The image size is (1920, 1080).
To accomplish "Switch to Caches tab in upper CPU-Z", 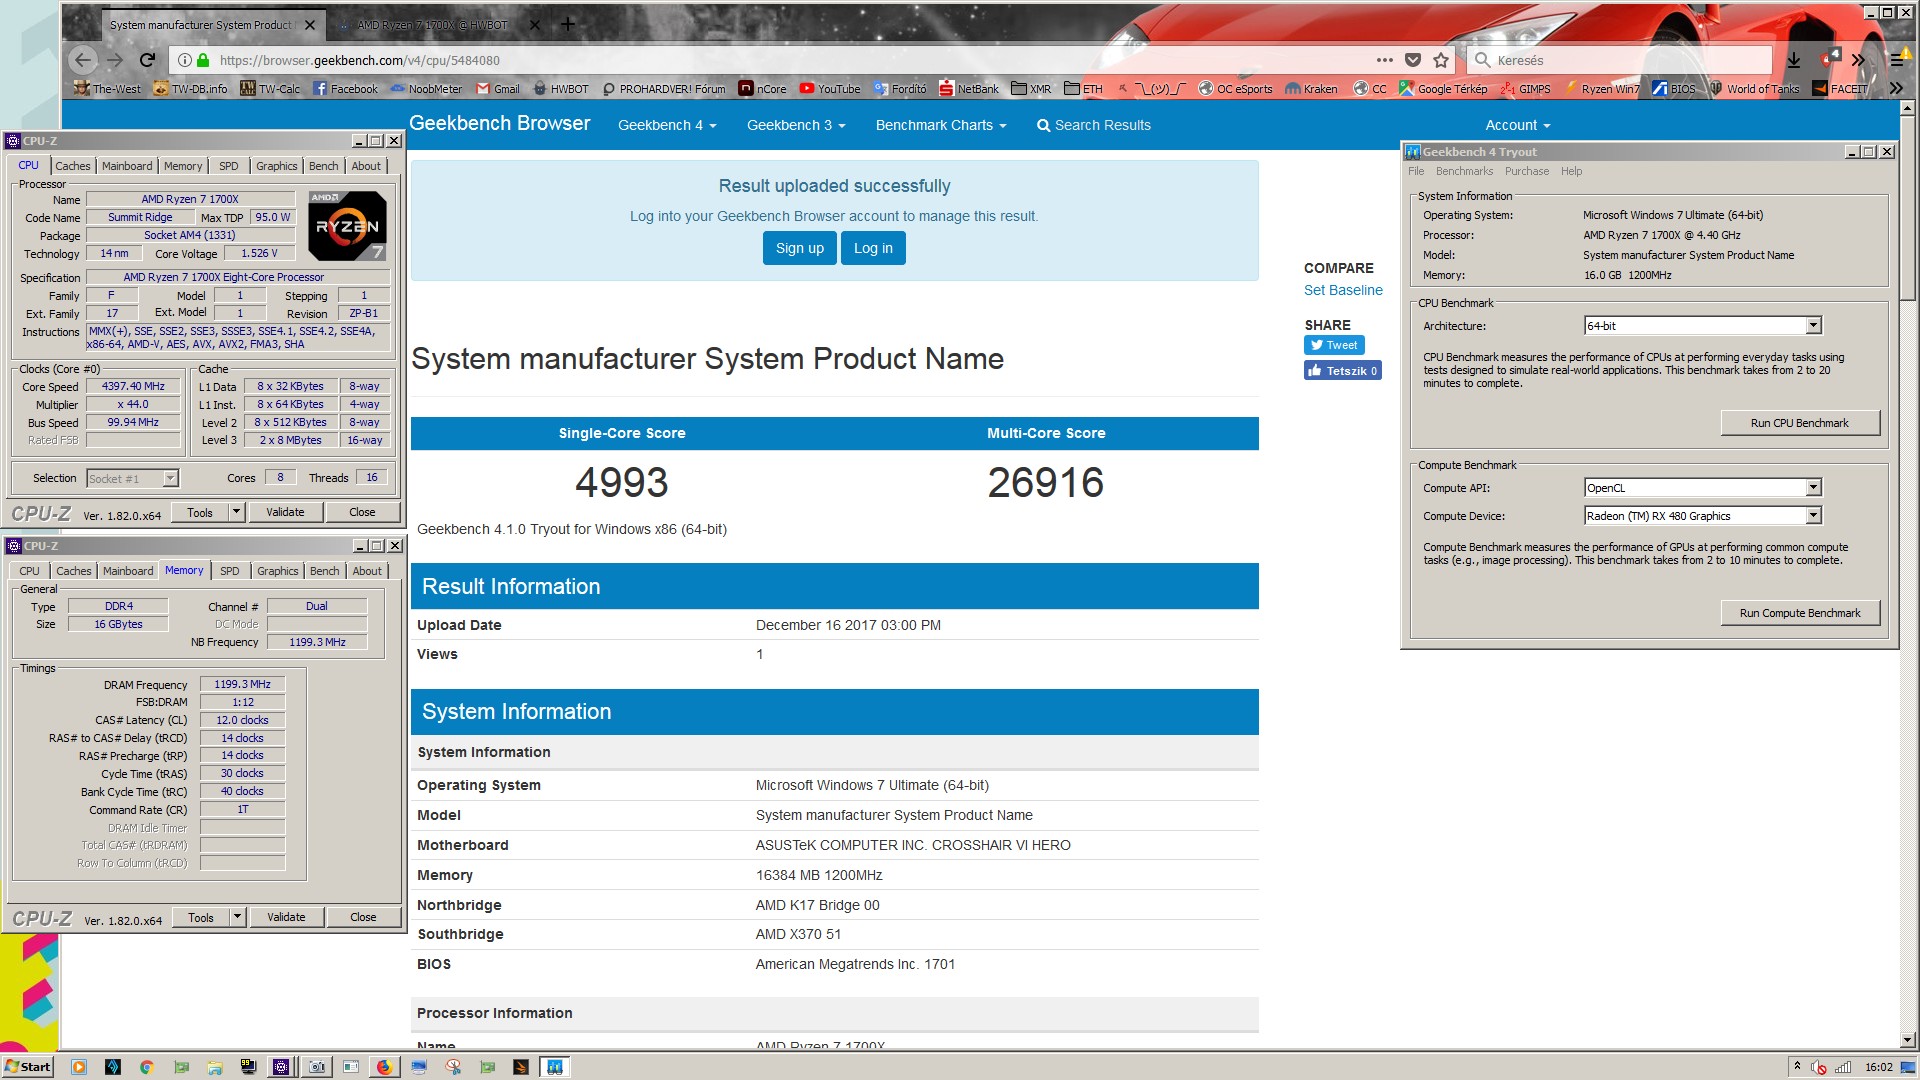I will 72,166.
